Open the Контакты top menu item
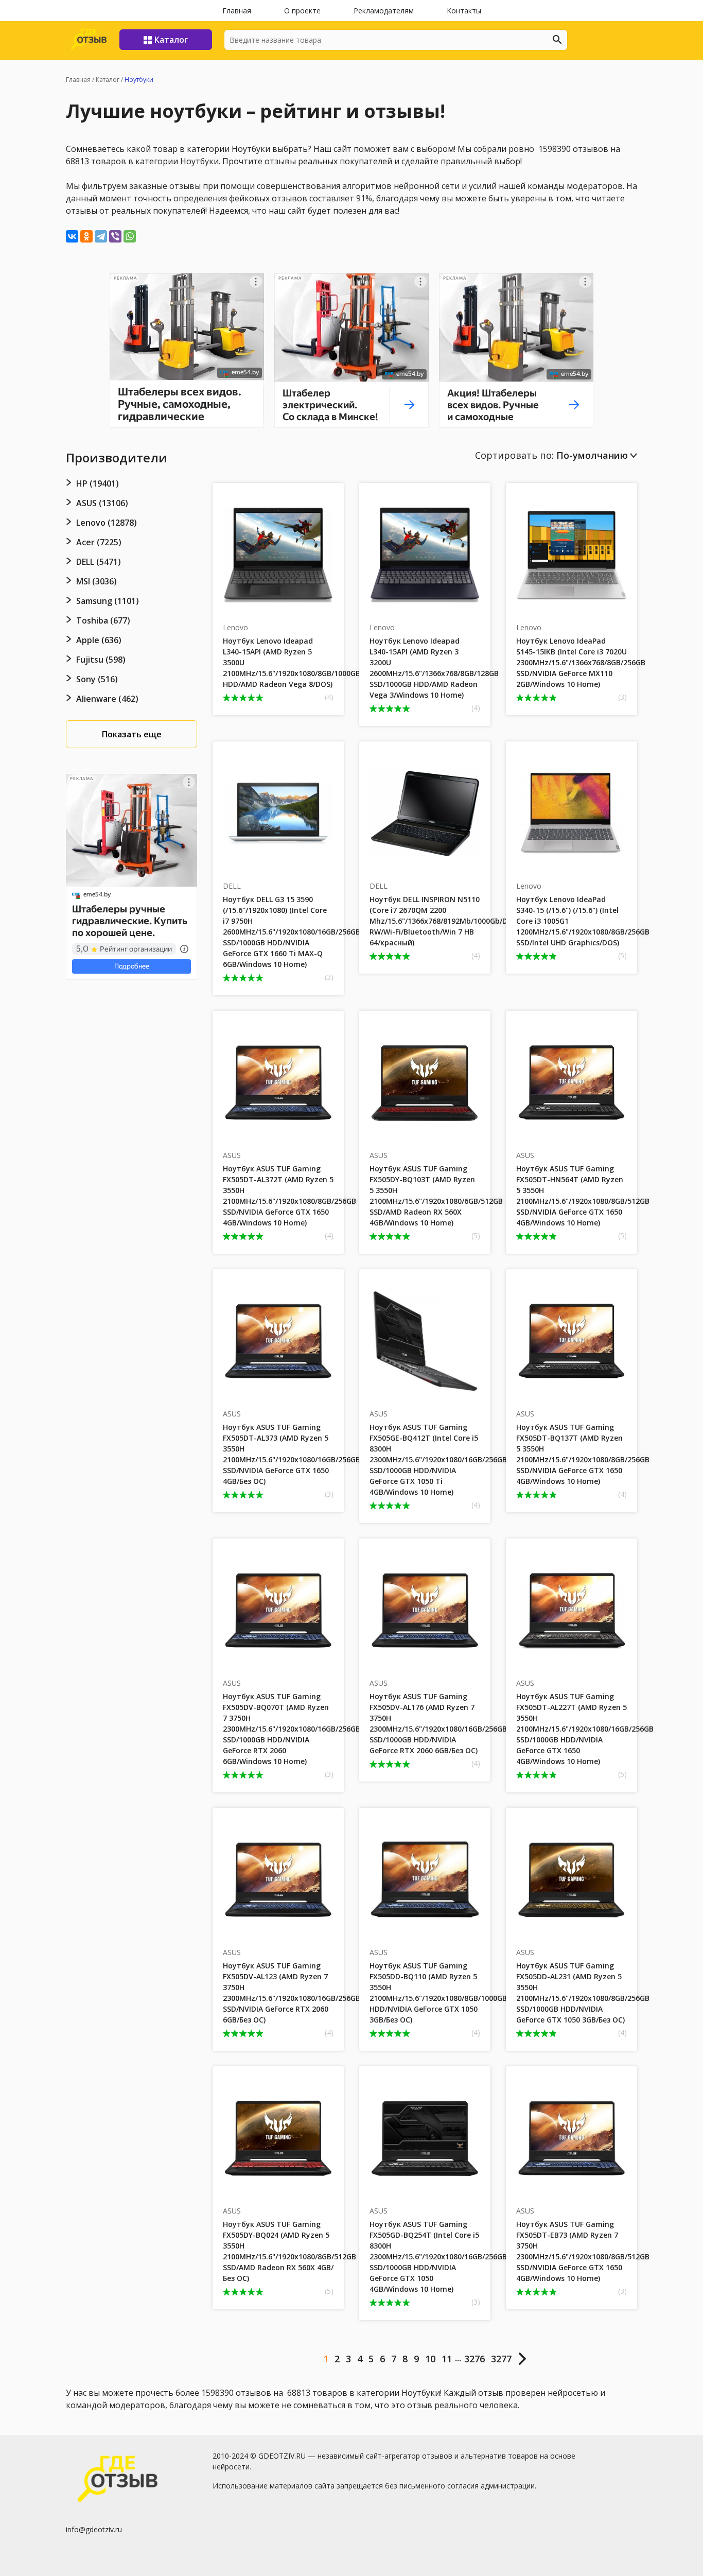The image size is (703, 2576). (463, 11)
